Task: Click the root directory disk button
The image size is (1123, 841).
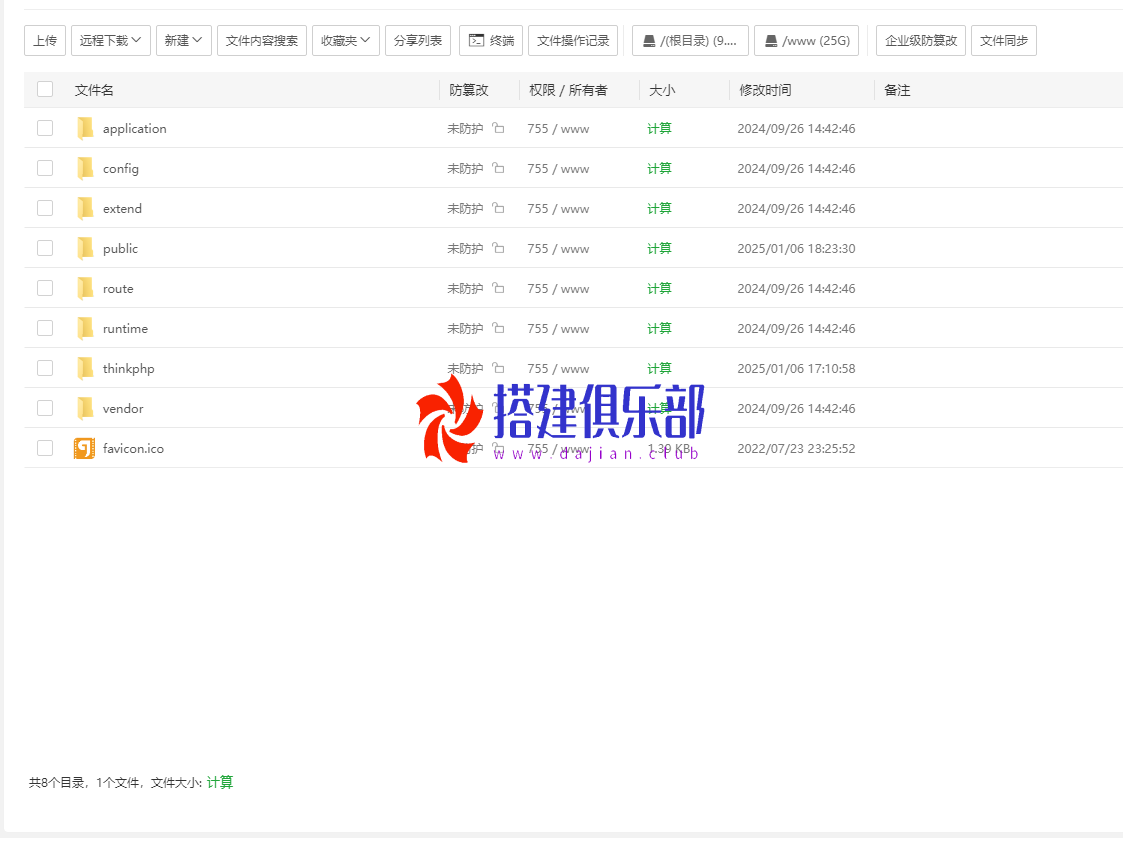Action: pyautogui.click(x=690, y=41)
